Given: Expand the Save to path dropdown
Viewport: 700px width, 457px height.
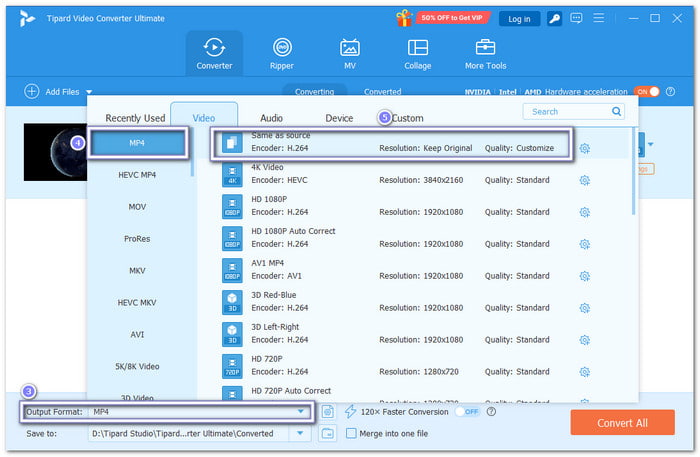Looking at the screenshot, I should pos(300,433).
